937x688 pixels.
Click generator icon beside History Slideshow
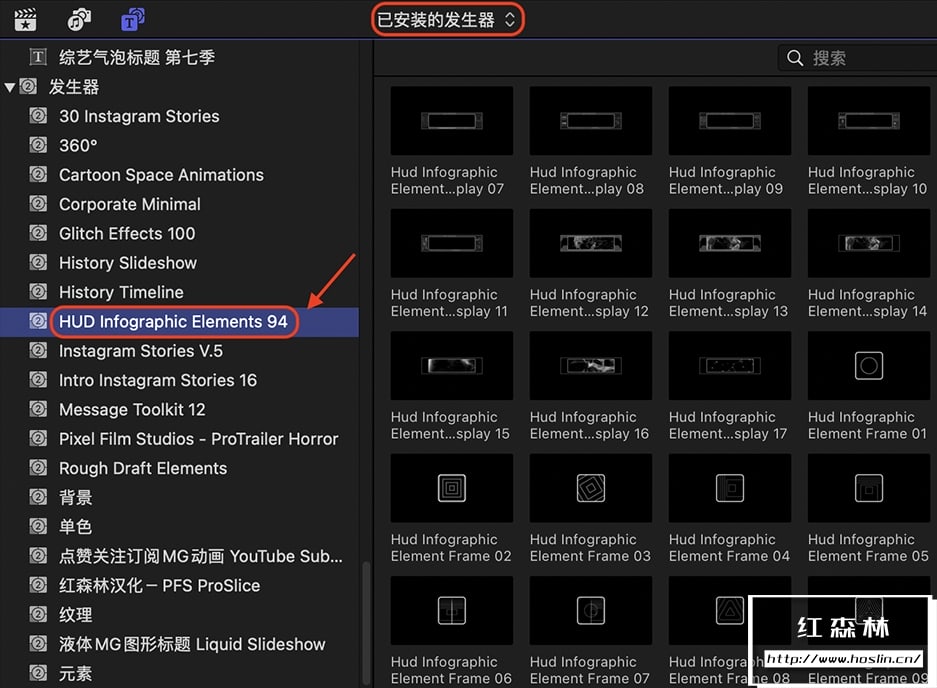[38, 262]
